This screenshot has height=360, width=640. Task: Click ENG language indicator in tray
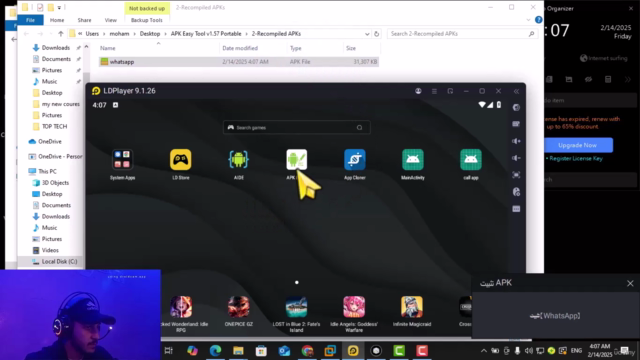[576, 351]
